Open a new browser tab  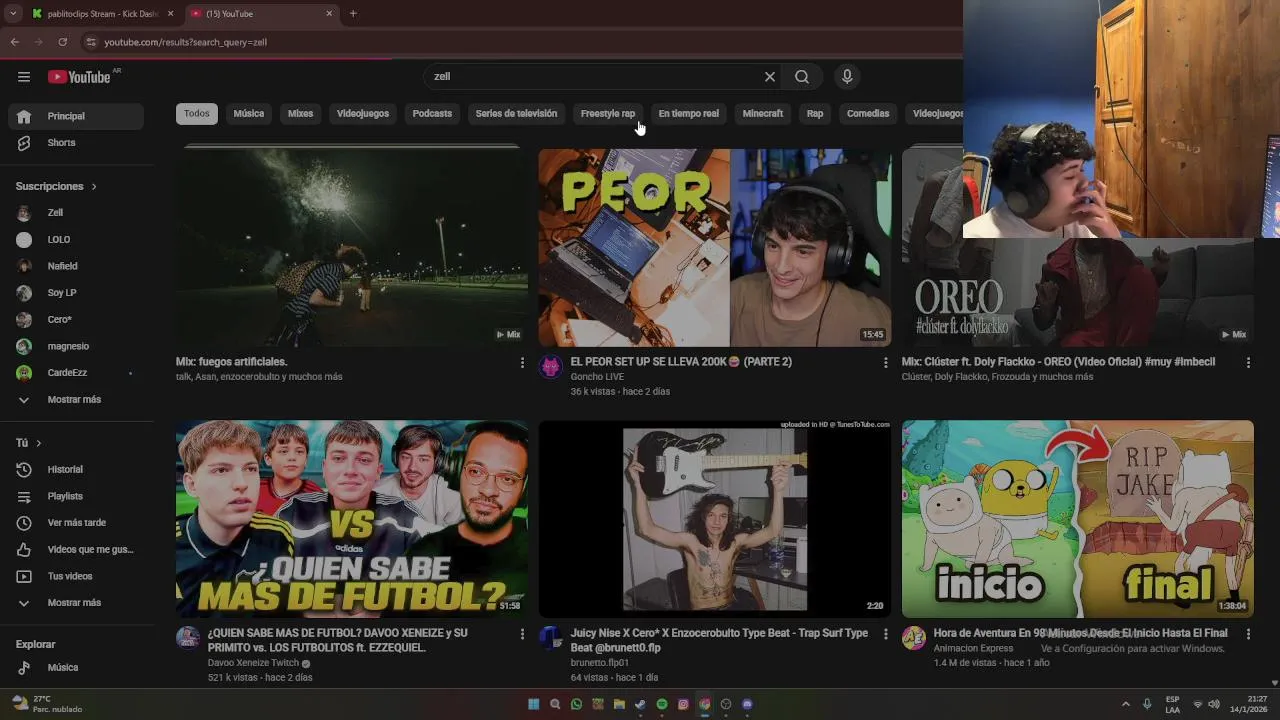pos(353,14)
